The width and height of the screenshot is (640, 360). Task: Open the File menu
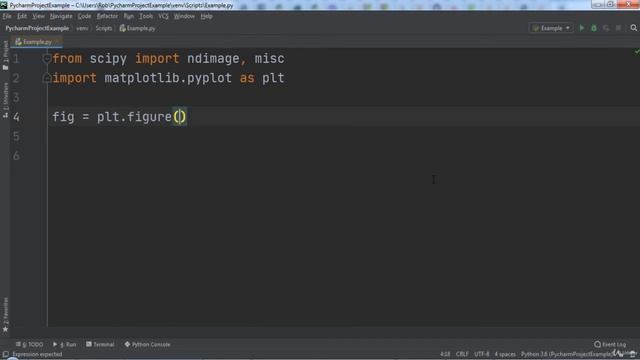(7, 16)
